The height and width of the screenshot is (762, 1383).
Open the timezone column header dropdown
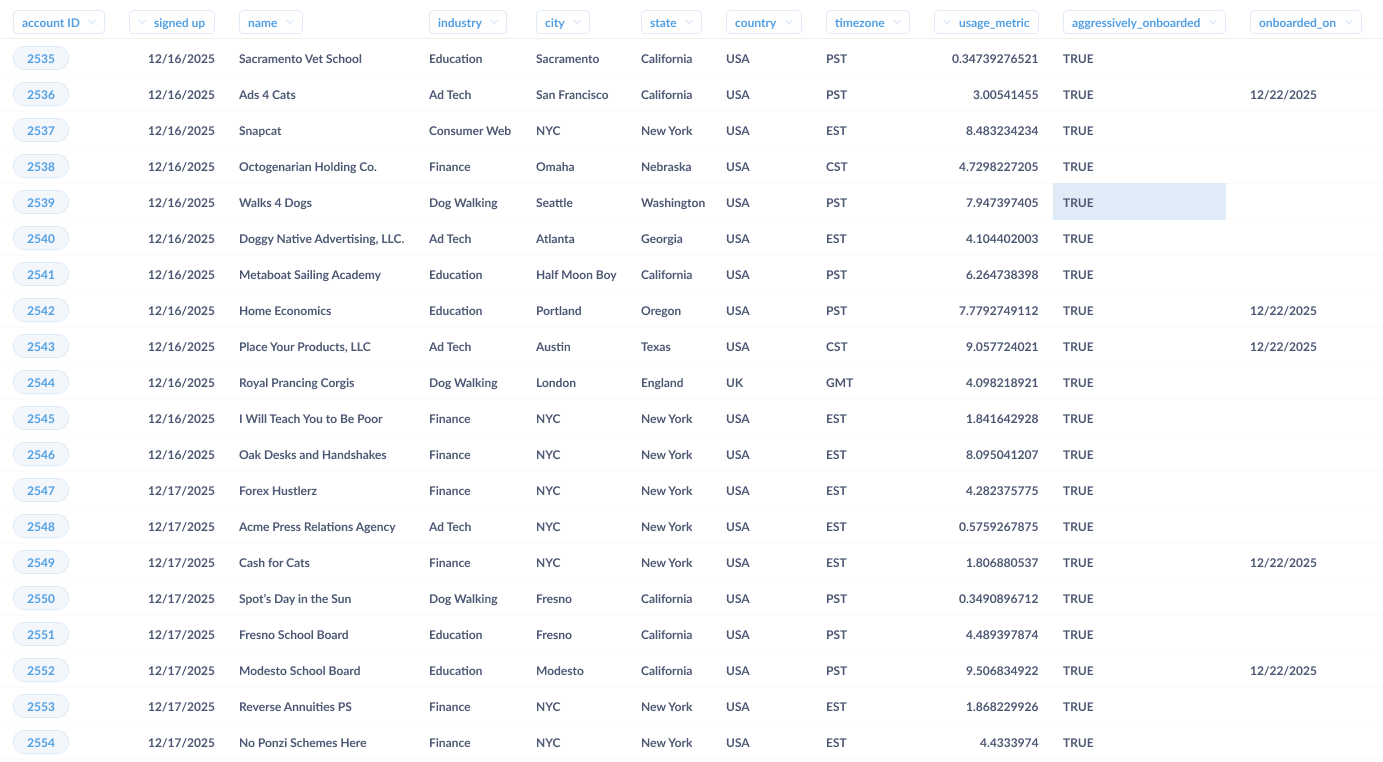868,22
